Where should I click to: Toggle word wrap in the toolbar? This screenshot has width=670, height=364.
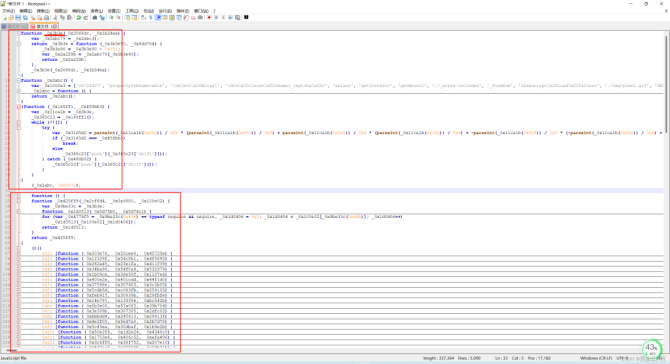(144, 18)
